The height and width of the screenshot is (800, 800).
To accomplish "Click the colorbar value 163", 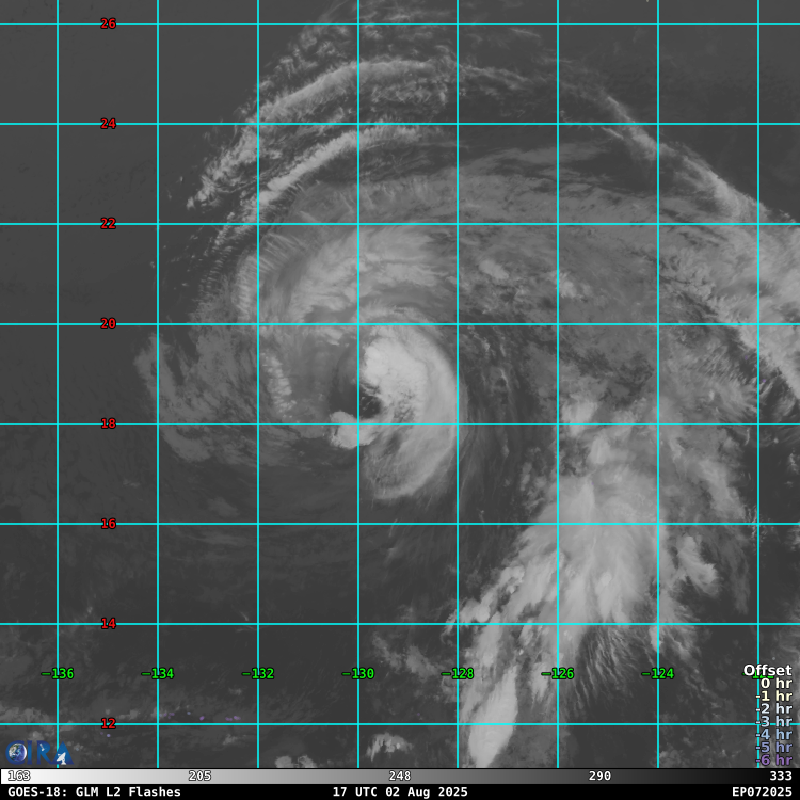I will pyautogui.click(x=19, y=776).
